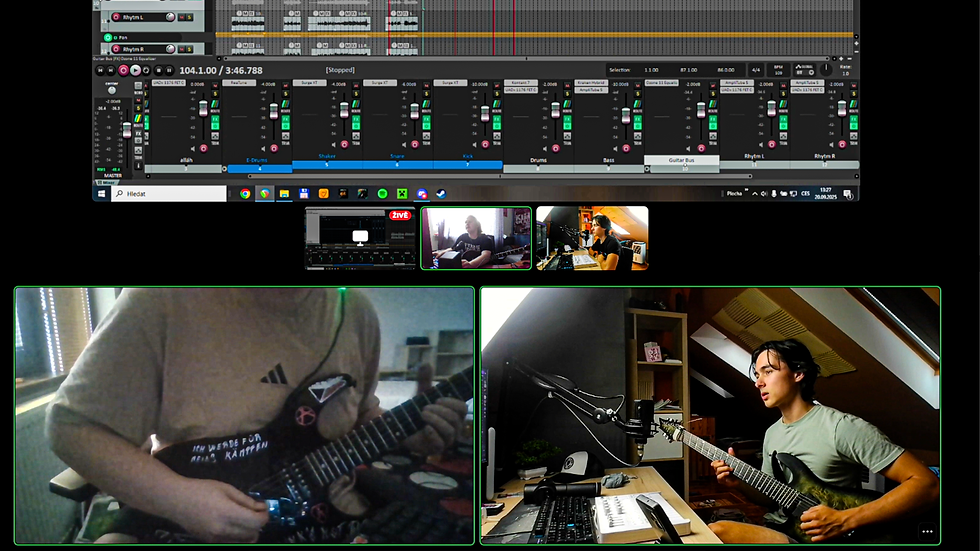Screen dimensions: 980x551
Task: Select the Guitar Bus strip name label
Action: [682, 160]
